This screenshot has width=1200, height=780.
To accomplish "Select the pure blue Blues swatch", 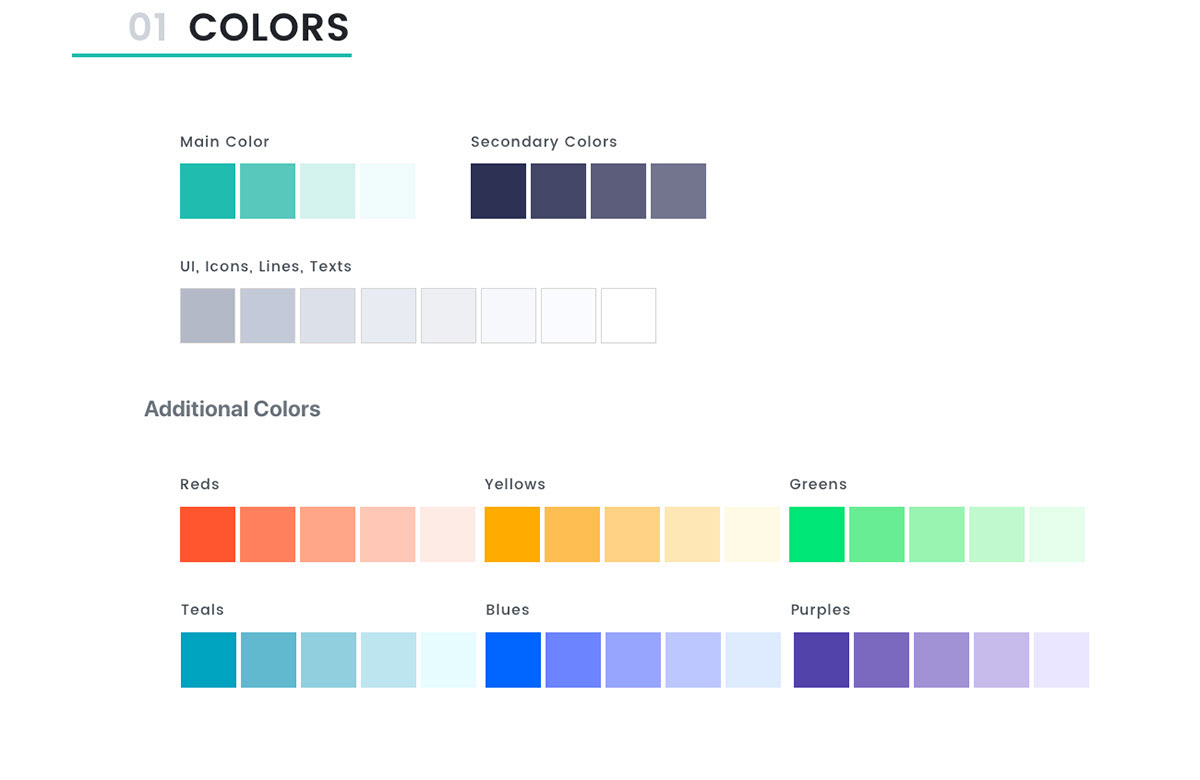I will 513,660.
